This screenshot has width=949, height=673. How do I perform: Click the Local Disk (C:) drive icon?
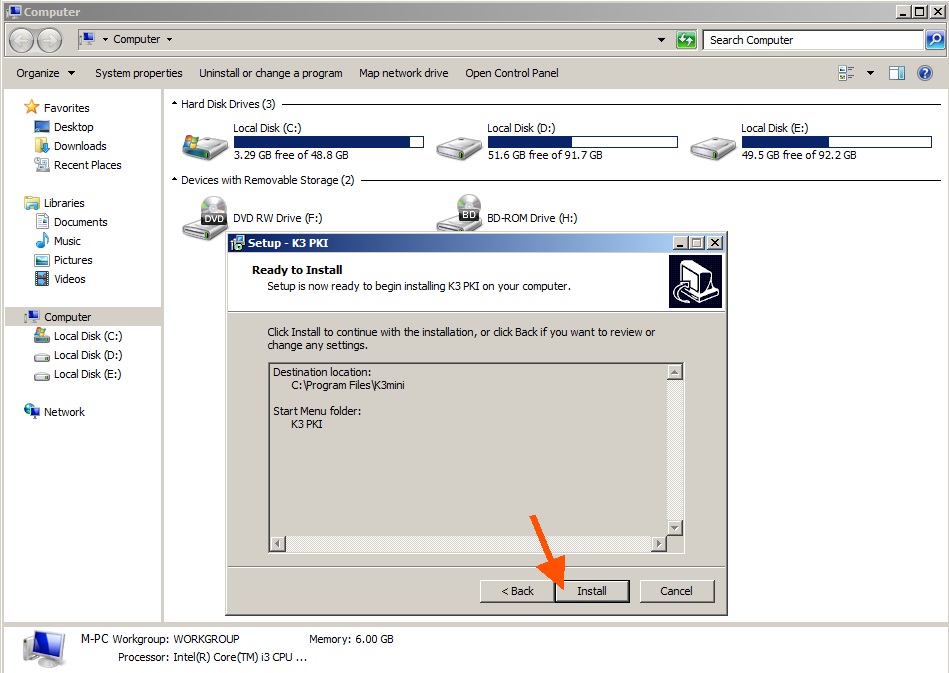204,146
